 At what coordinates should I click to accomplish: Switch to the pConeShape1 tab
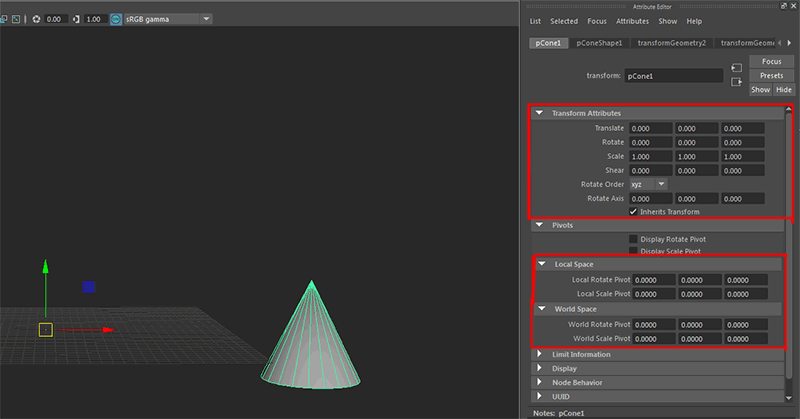[600, 43]
